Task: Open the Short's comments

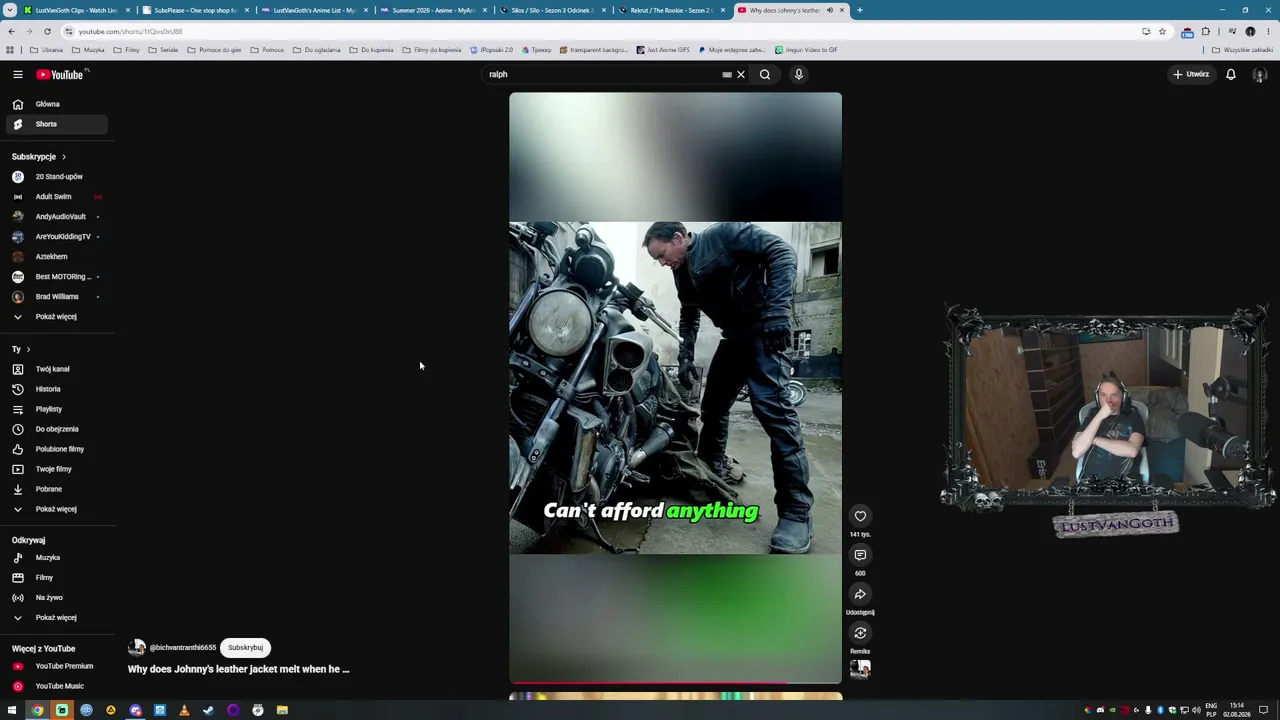Action: coord(860,555)
